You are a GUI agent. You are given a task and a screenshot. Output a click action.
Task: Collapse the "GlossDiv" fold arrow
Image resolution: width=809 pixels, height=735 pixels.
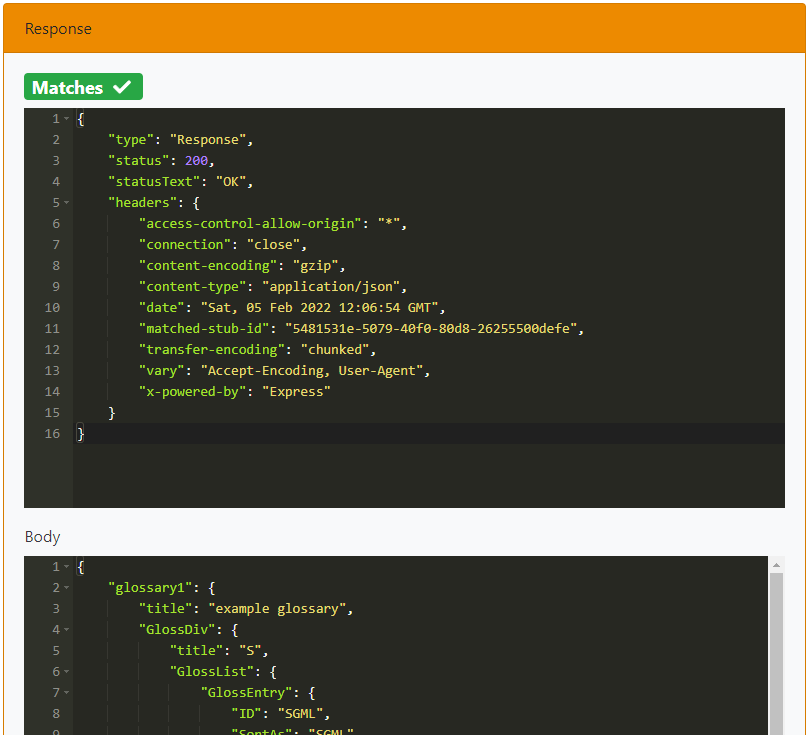(67, 630)
